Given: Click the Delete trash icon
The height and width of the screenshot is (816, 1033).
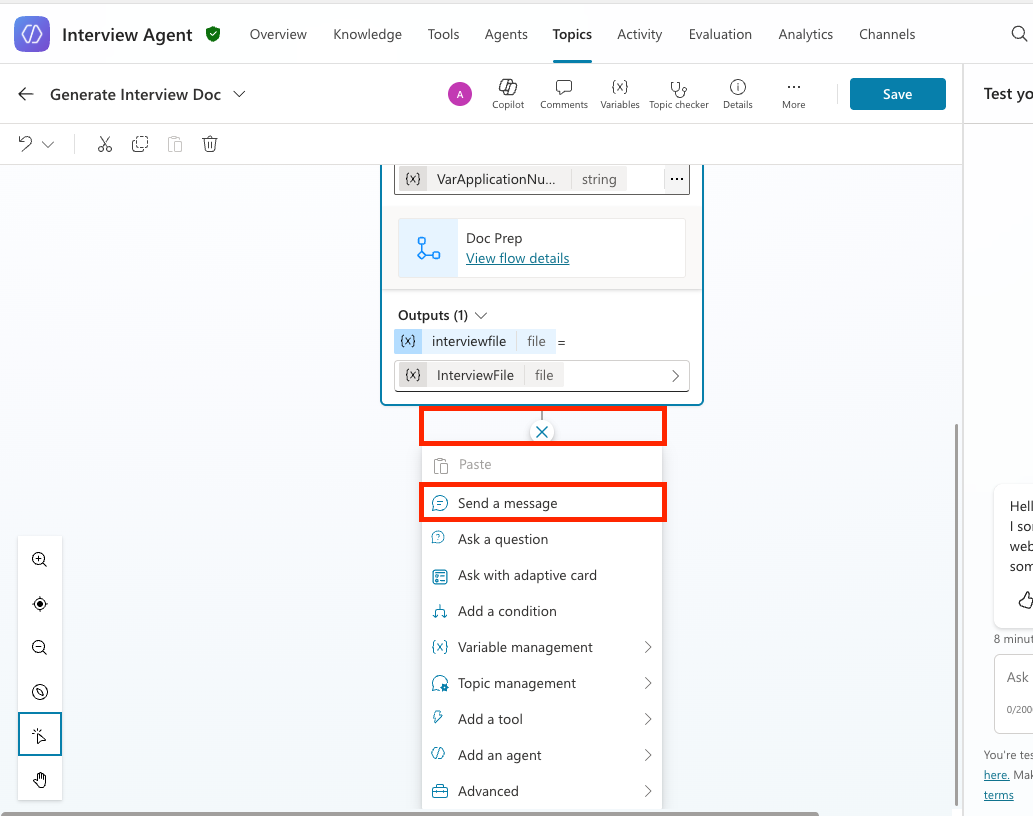Looking at the screenshot, I should coord(209,143).
